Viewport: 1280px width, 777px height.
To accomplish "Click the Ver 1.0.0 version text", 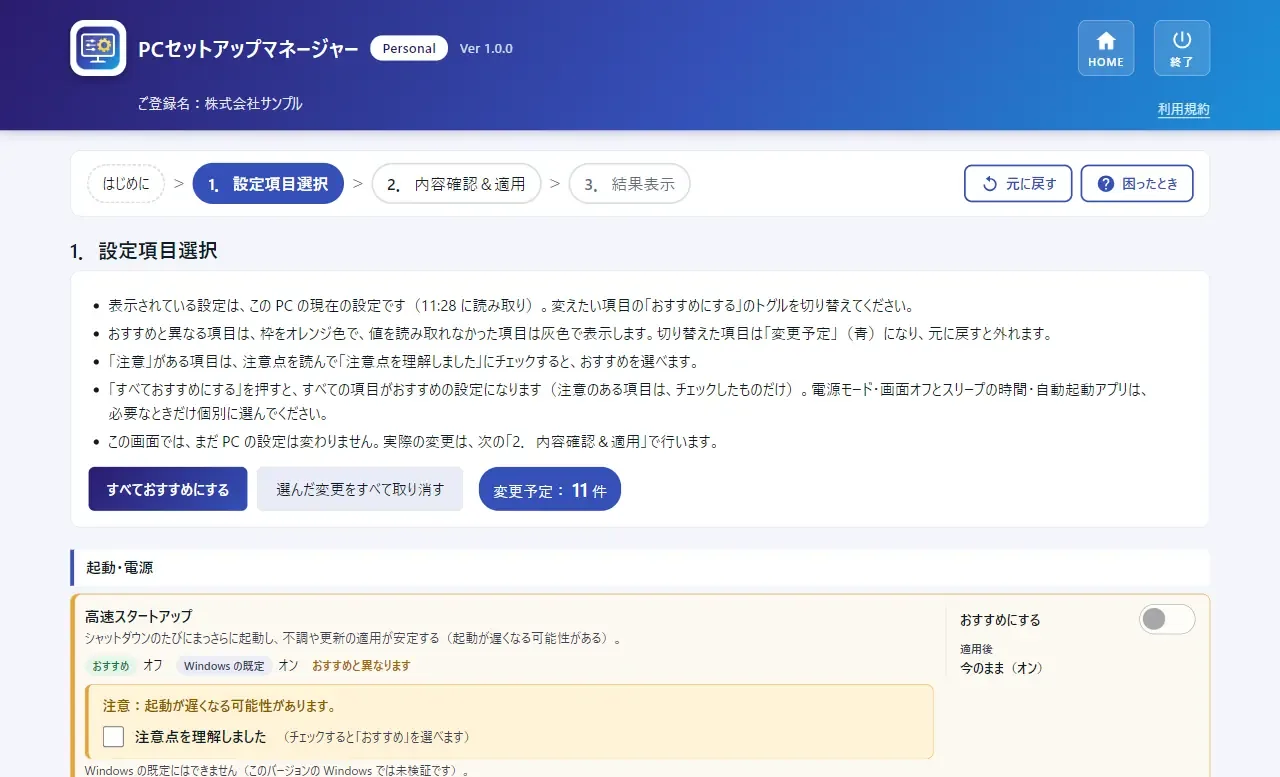I will tap(486, 48).
